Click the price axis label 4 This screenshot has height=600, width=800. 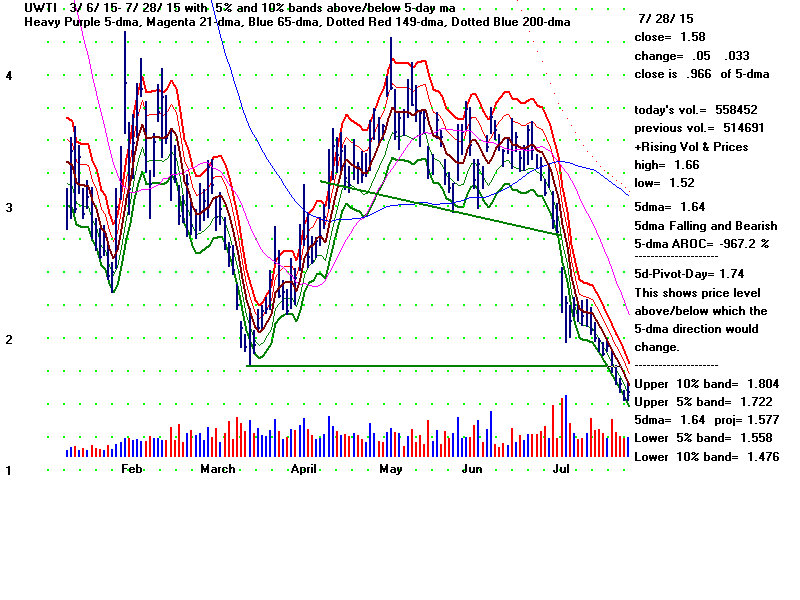(8, 76)
